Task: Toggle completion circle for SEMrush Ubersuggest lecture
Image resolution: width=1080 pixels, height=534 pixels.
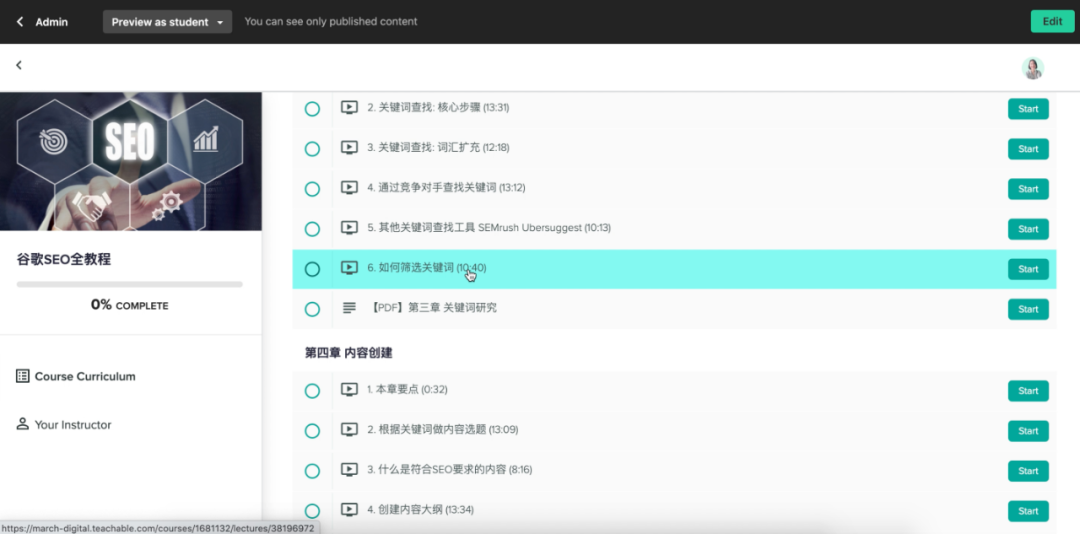Action: pos(312,229)
